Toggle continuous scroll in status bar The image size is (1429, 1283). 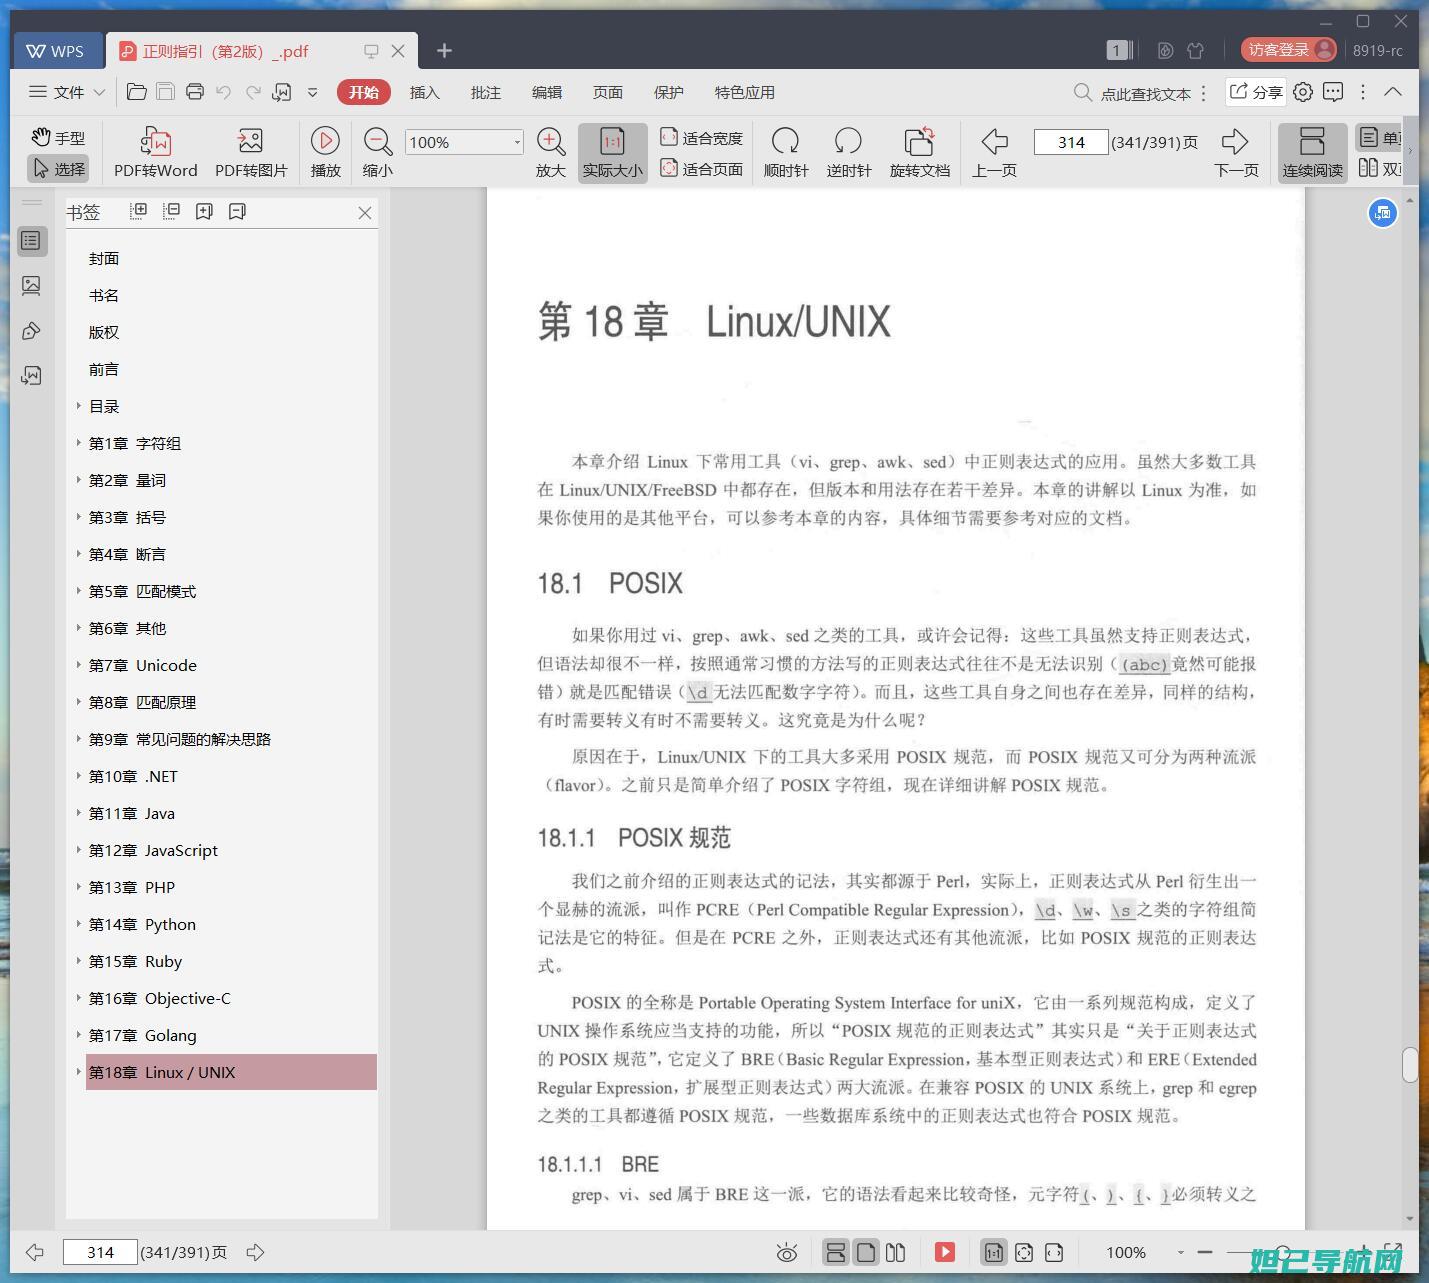point(836,1252)
